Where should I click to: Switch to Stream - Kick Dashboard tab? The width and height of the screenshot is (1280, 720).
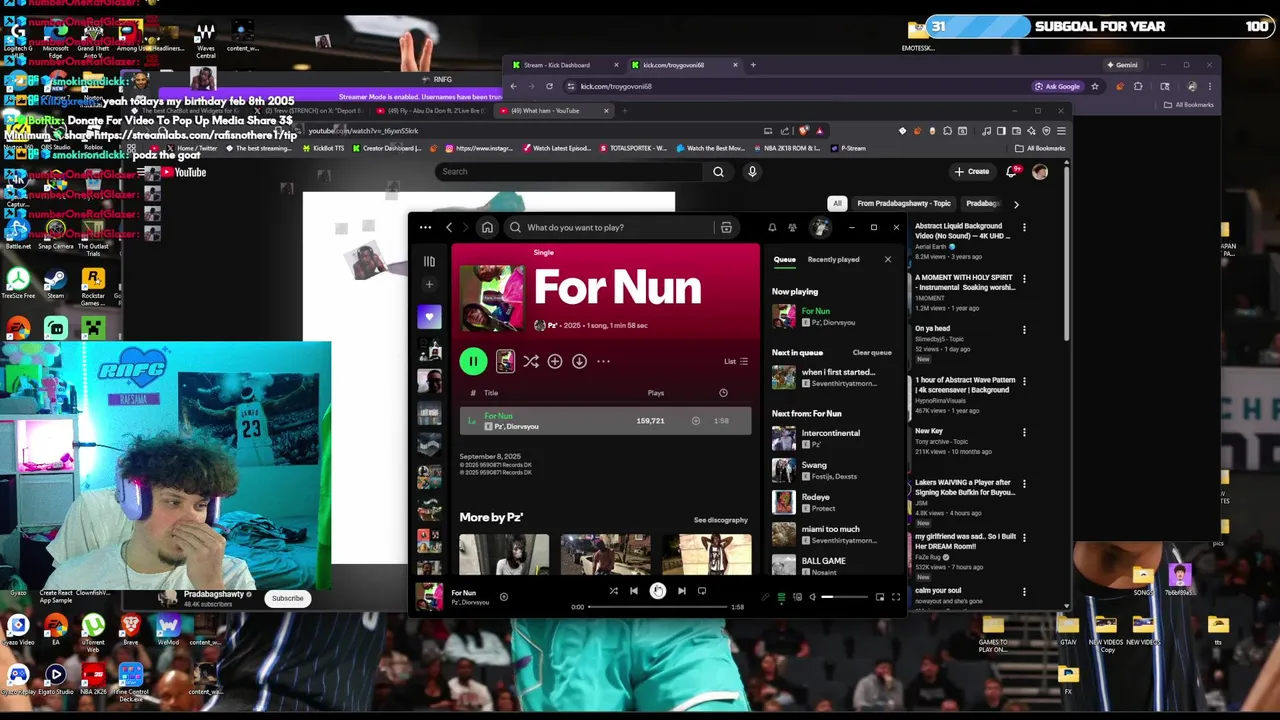(563, 65)
